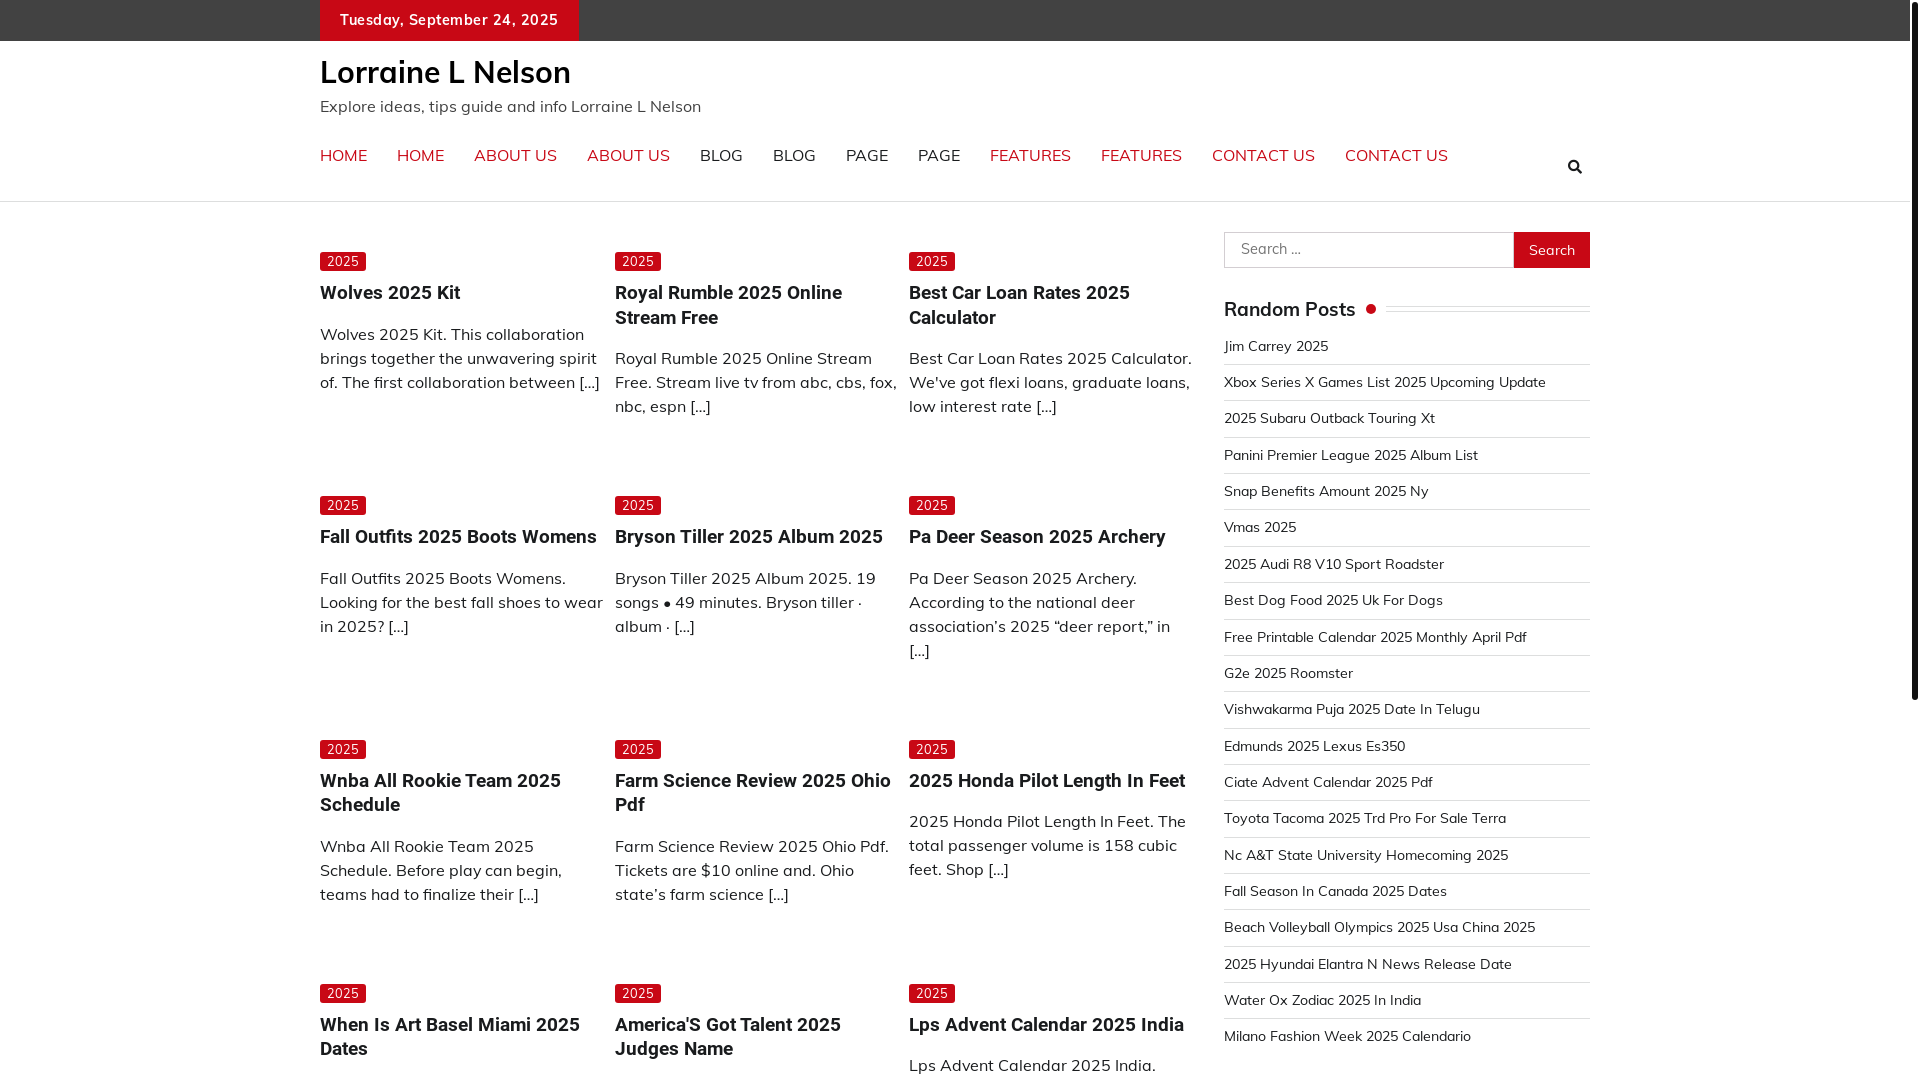
Task: Click the sidebar Search button
Action: click(1551, 250)
